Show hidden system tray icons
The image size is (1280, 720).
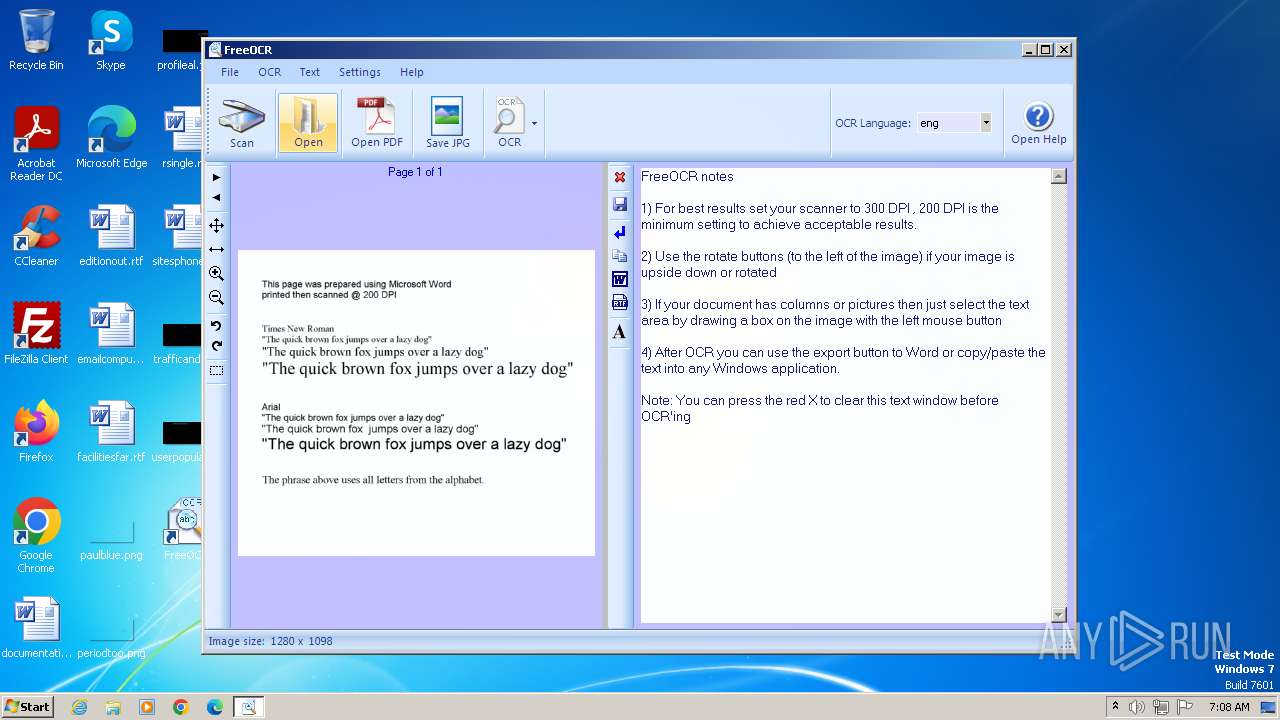tap(1115, 707)
